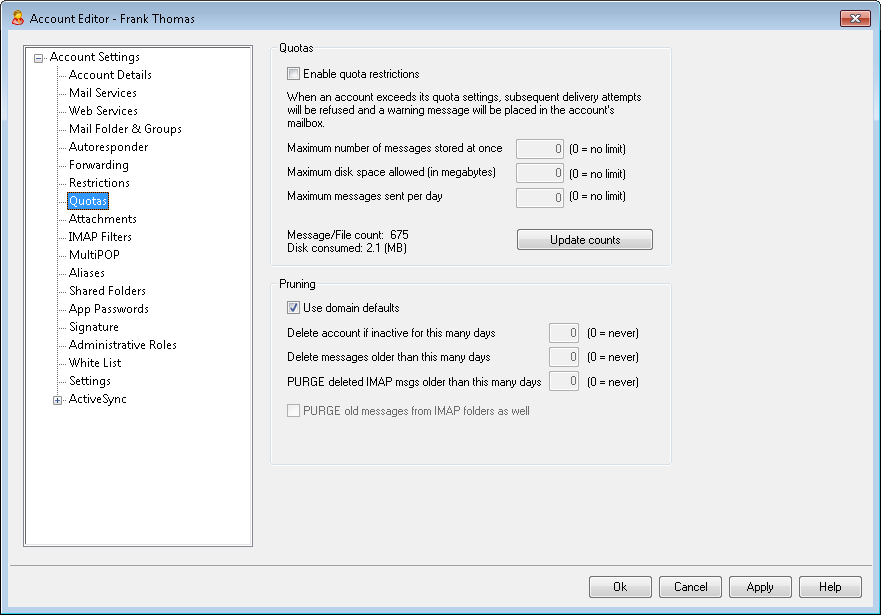Close the Account Editor window
881x615 pixels.
pos(854,18)
